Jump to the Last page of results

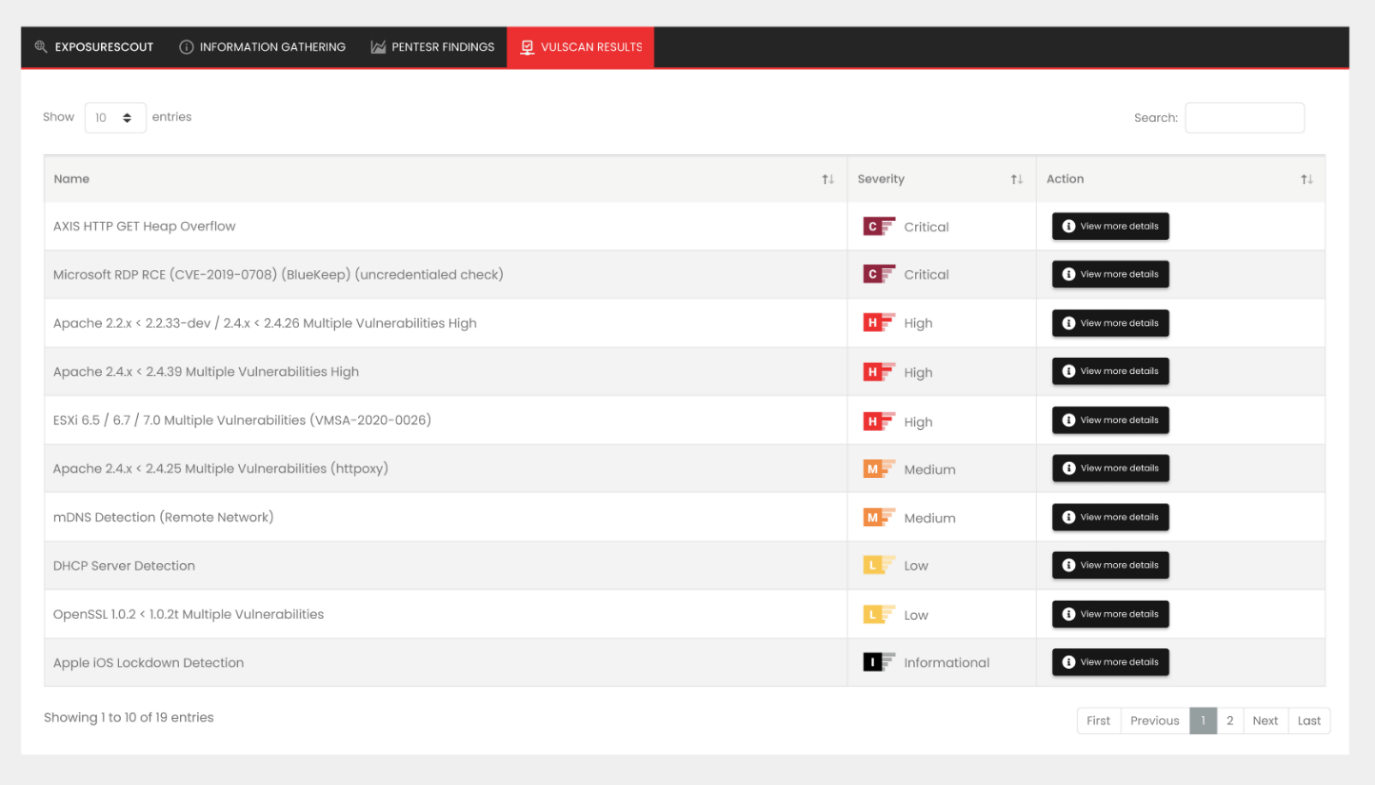(x=1309, y=721)
